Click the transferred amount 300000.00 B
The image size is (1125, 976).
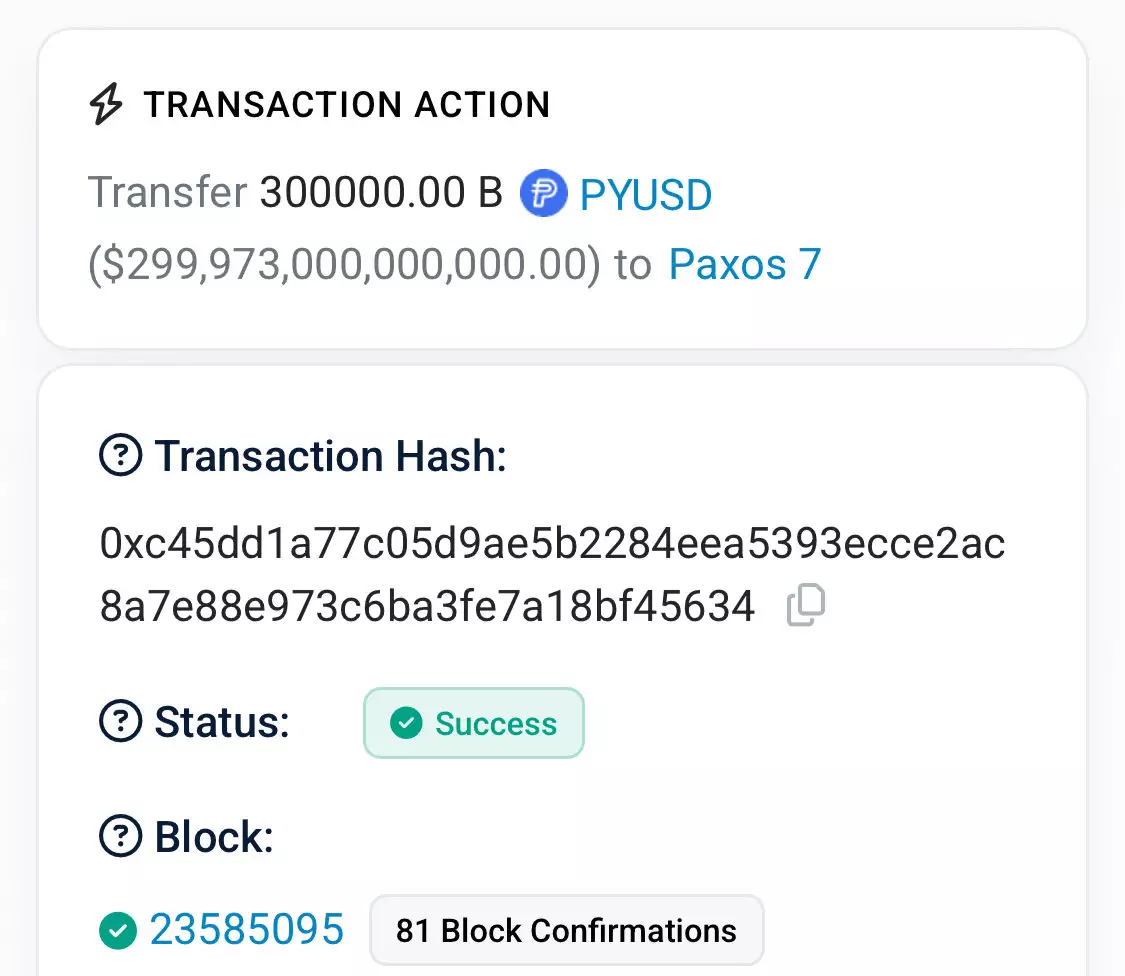coord(381,193)
